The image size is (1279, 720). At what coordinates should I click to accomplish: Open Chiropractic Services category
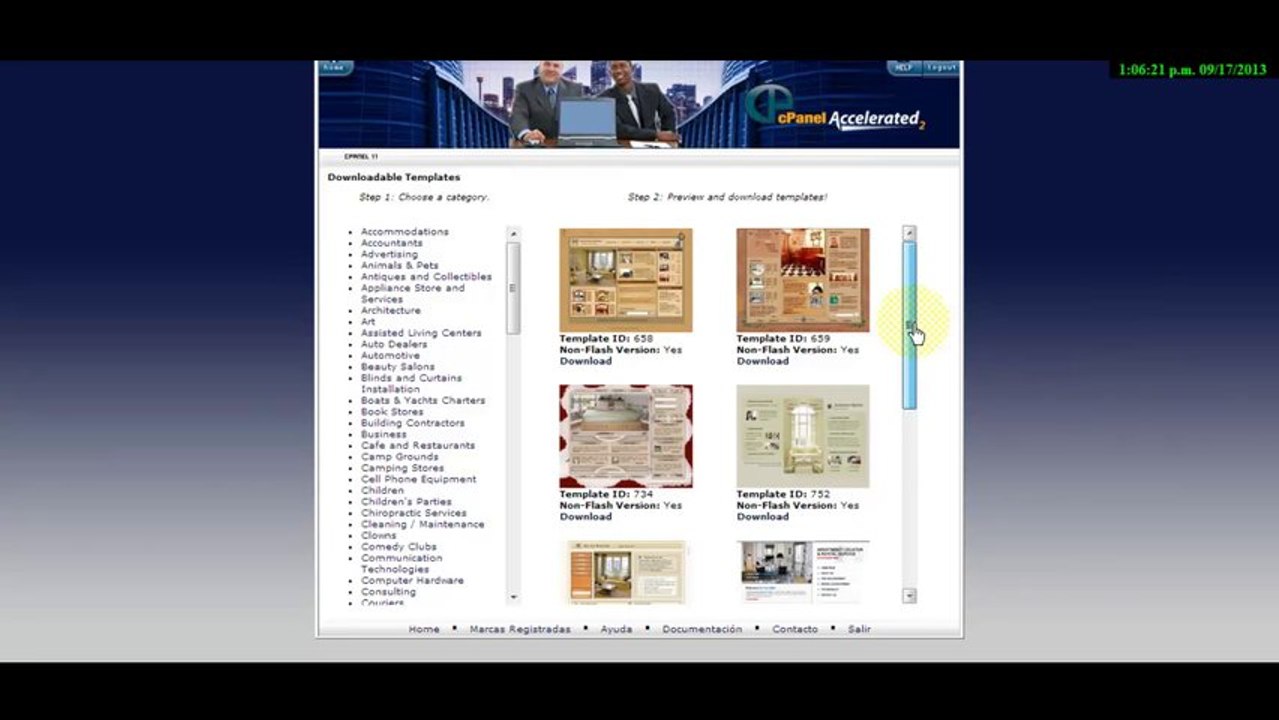tap(414, 513)
